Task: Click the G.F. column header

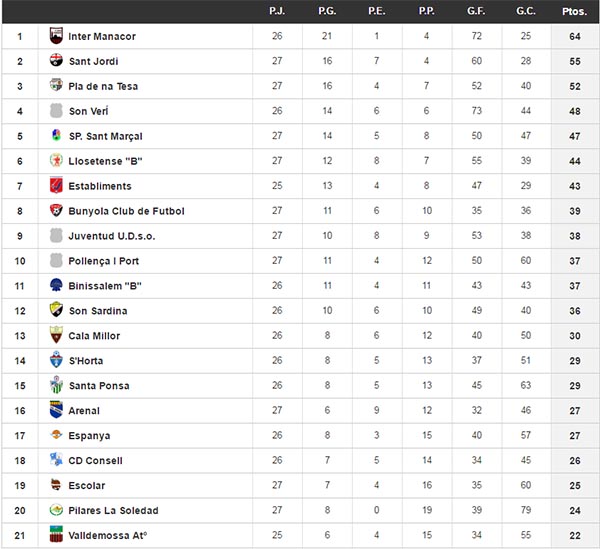Action: tap(476, 11)
